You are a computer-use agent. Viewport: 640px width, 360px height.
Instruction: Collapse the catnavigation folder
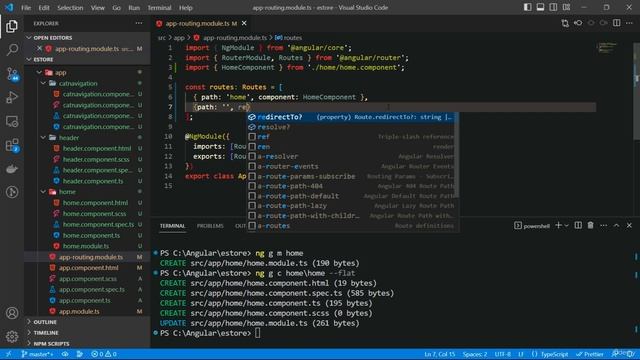click(43, 83)
